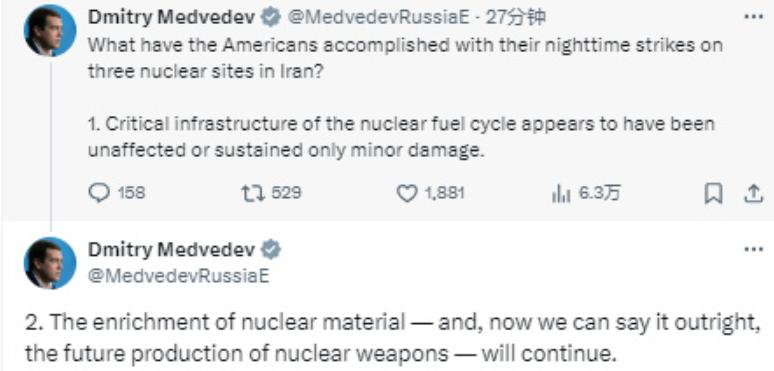Click @MedvedevRussiaE handle below second name
Image resolution: width=774 pixels, height=371 pixels.
(x=179, y=276)
